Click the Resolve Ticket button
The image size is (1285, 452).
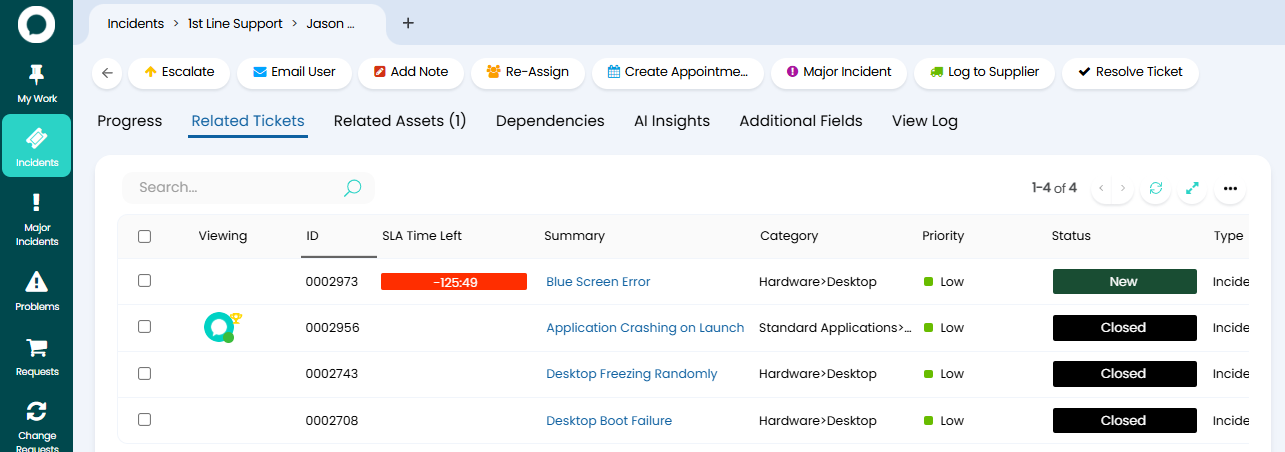click(x=1130, y=72)
